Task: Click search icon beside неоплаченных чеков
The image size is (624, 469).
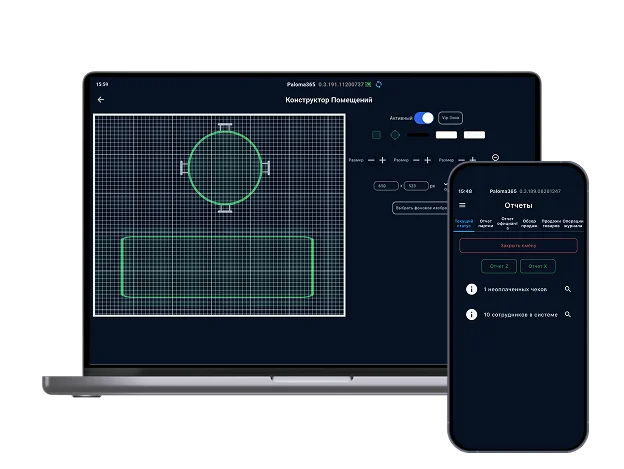Action: point(568,289)
